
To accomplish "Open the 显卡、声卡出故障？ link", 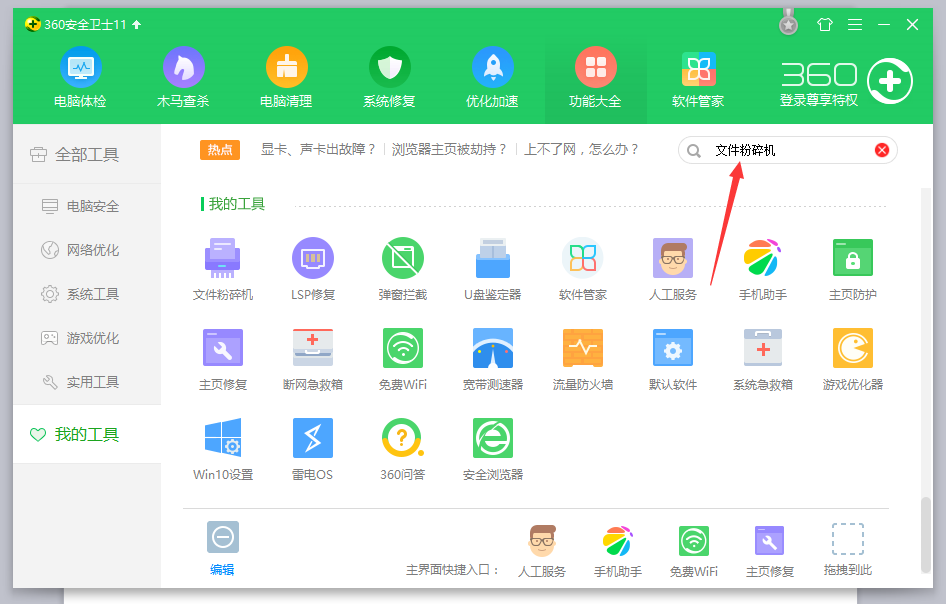I will 318,149.
